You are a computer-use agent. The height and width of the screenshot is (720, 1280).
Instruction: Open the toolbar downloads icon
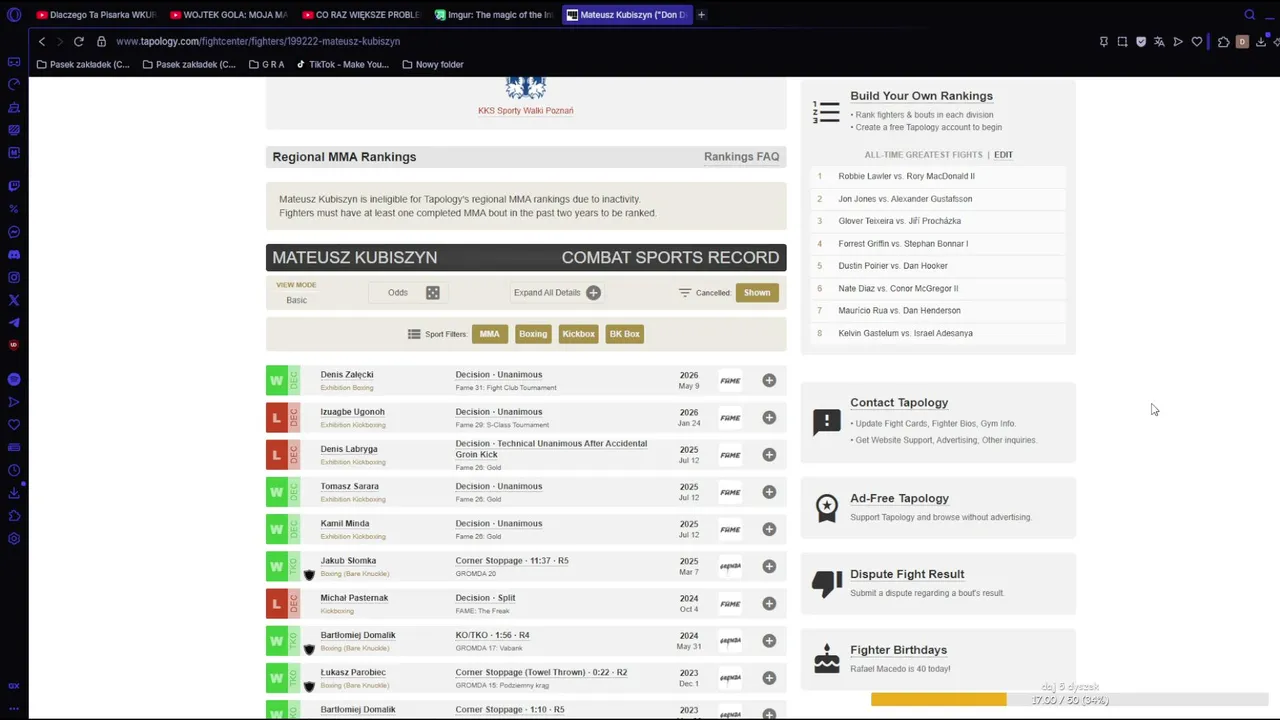pyautogui.click(x=1261, y=41)
